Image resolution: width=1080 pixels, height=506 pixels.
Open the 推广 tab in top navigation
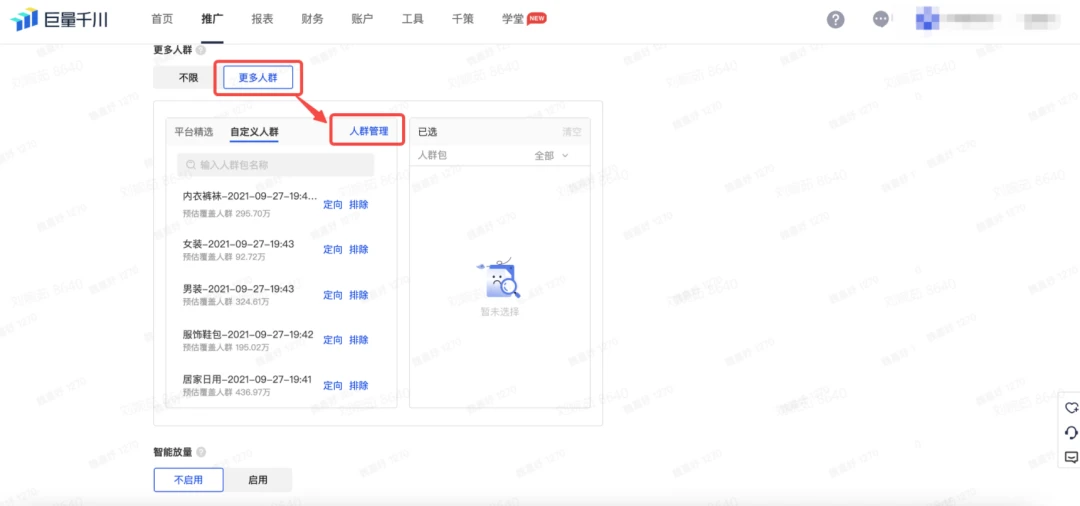pos(212,19)
